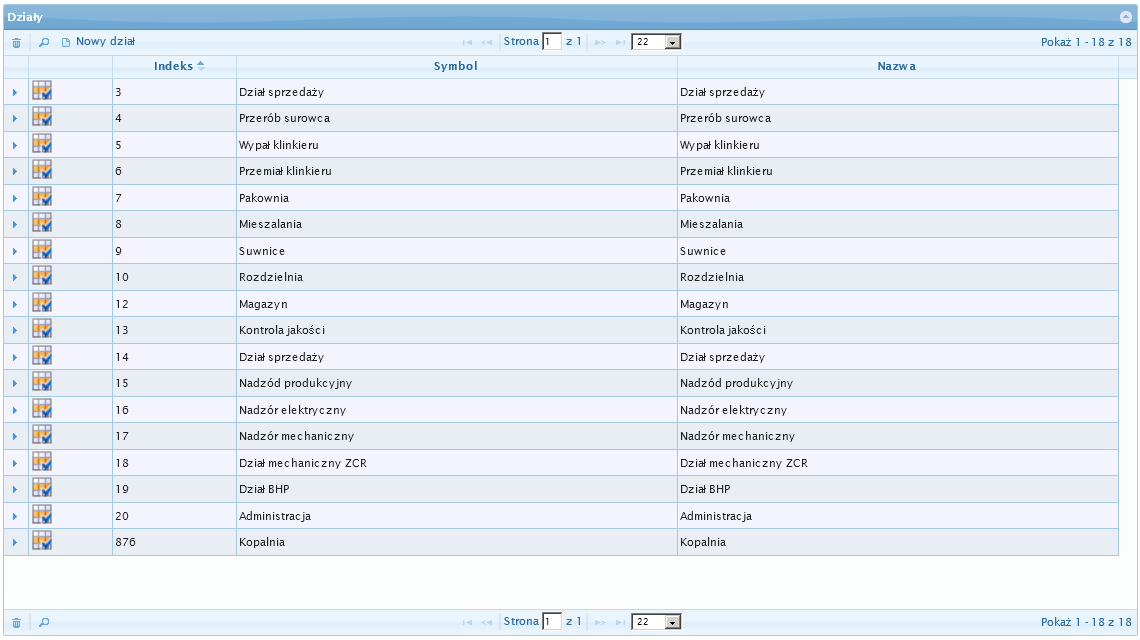Click the grid icon in Suwnice row
The height and width of the screenshot is (640, 1140).
pyautogui.click(x=42, y=250)
